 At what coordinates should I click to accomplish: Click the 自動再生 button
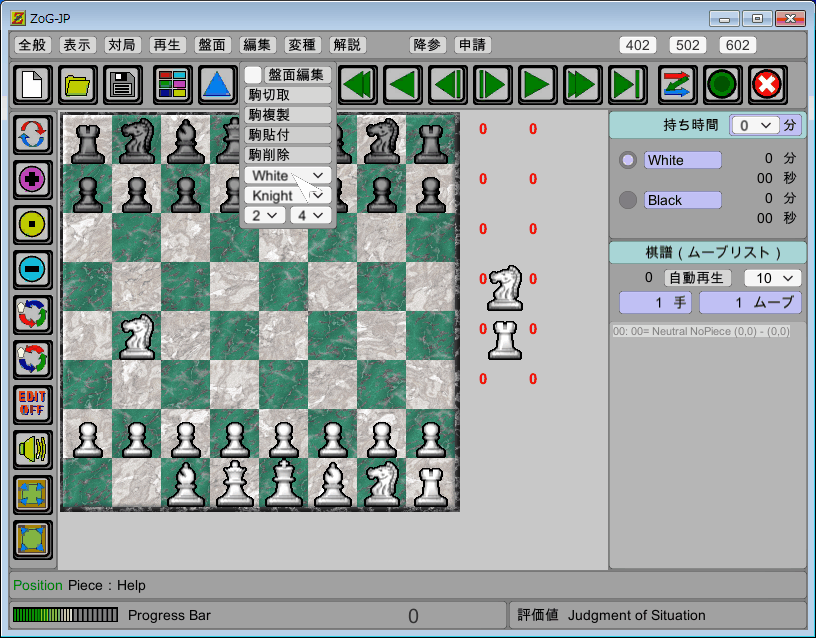pyautogui.click(x=698, y=278)
